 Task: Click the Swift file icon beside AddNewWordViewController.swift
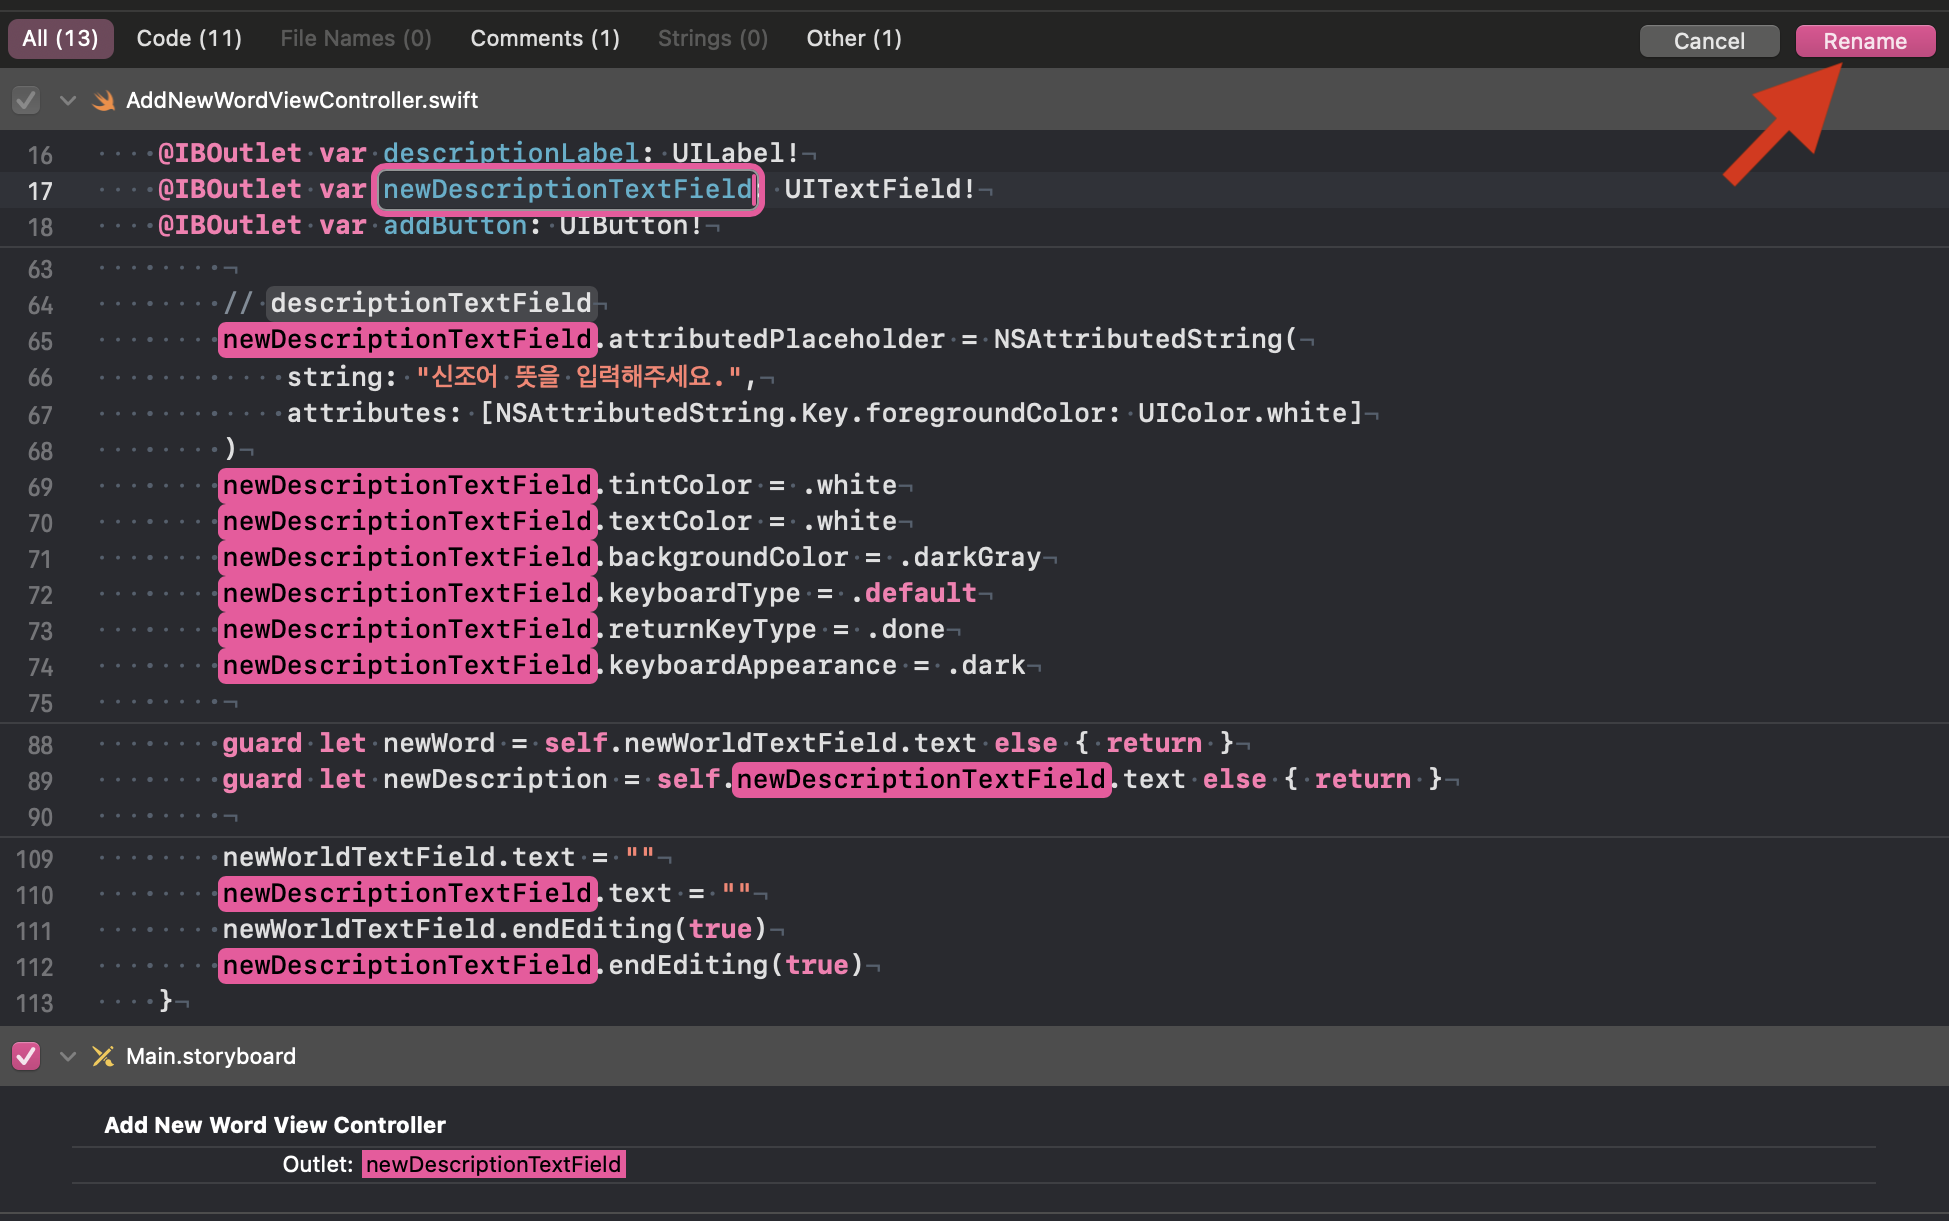[104, 100]
